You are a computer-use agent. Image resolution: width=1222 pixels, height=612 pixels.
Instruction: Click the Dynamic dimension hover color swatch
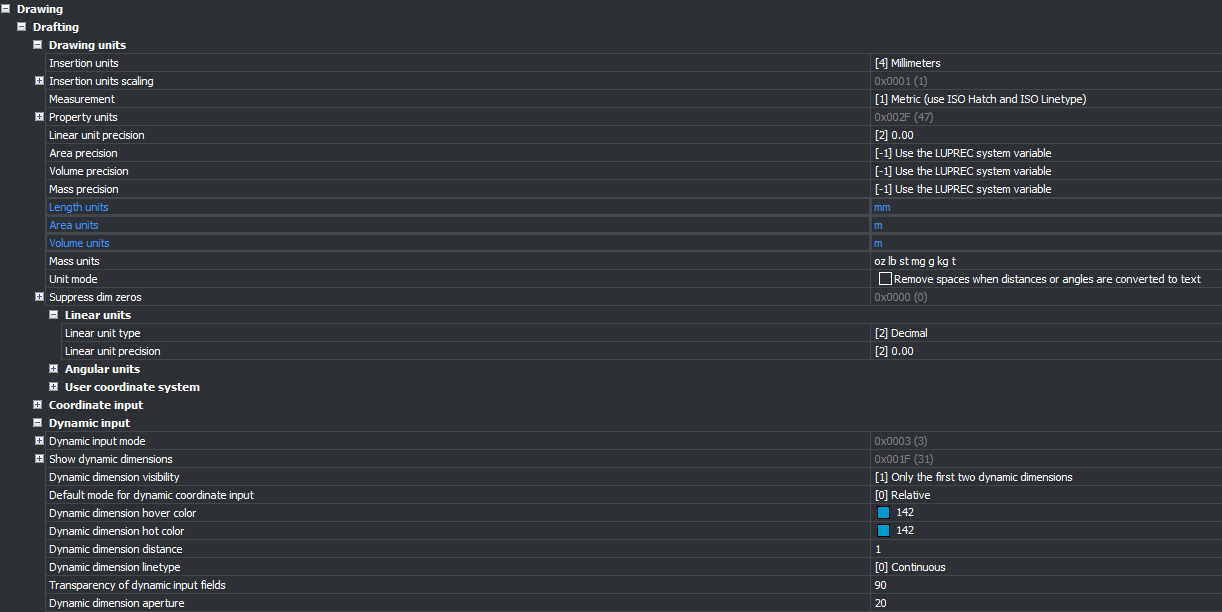[x=883, y=513]
